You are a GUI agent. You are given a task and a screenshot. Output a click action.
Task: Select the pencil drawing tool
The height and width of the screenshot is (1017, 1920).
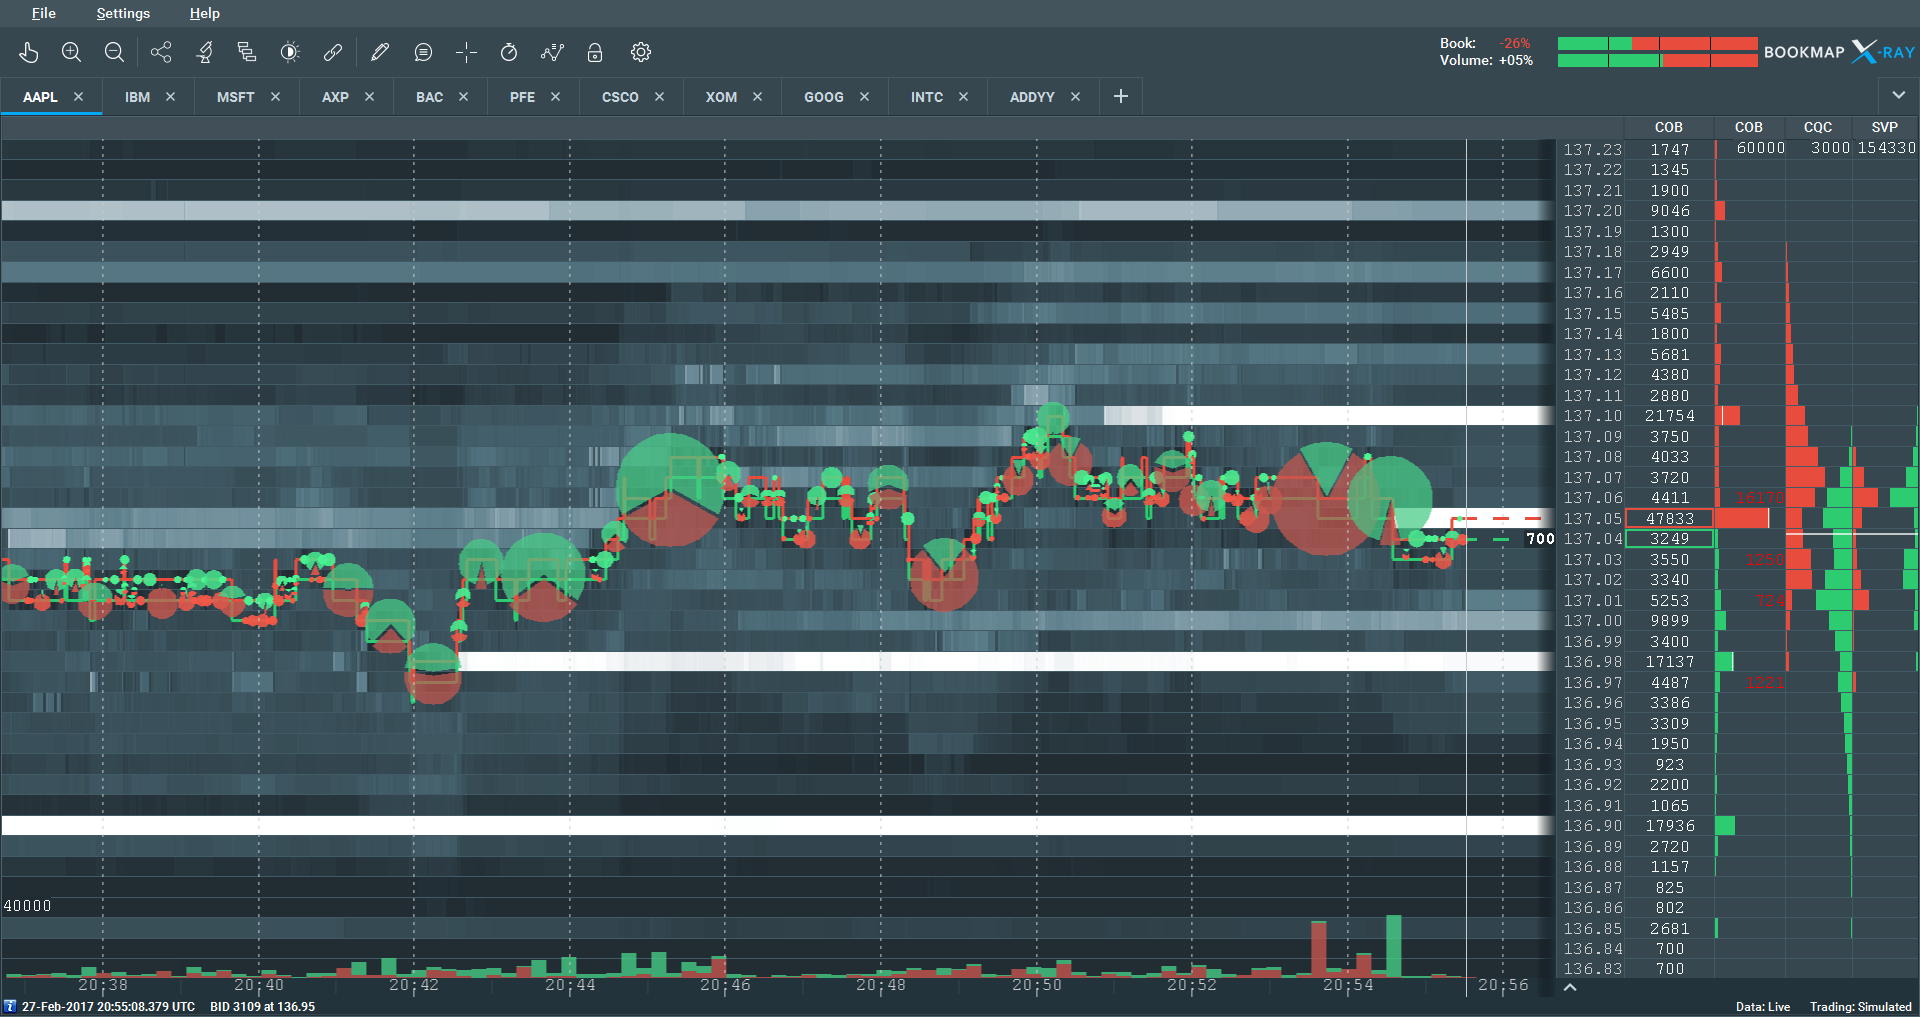click(380, 52)
